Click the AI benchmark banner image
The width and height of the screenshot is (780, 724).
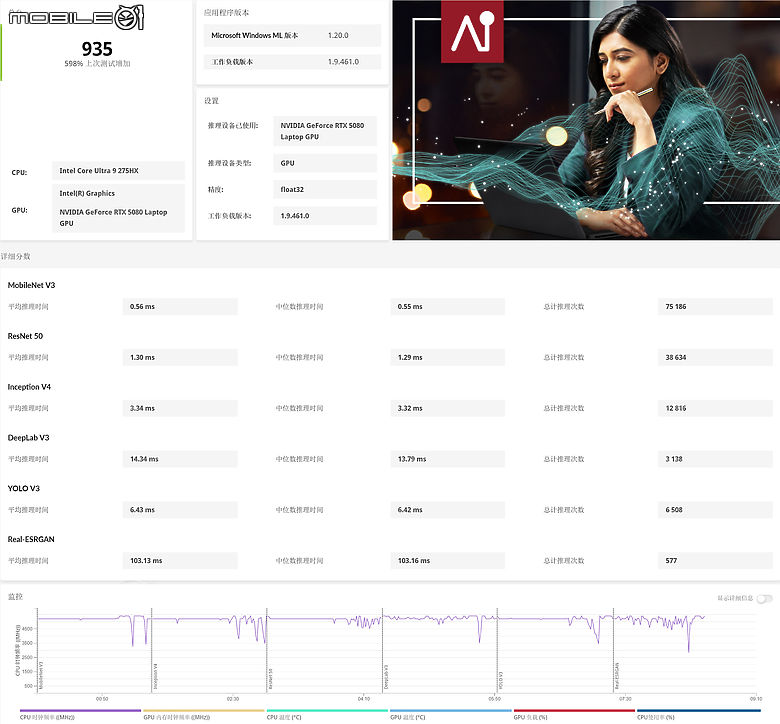[586, 120]
